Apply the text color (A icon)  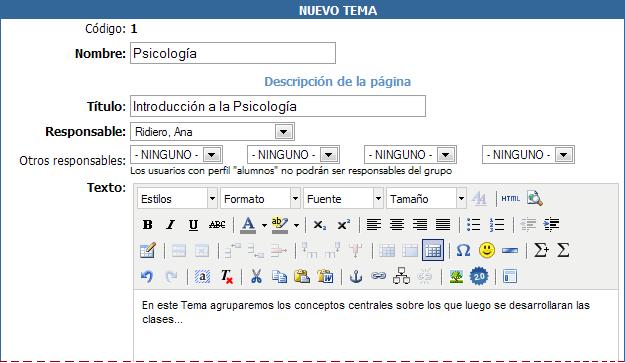[248, 225]
